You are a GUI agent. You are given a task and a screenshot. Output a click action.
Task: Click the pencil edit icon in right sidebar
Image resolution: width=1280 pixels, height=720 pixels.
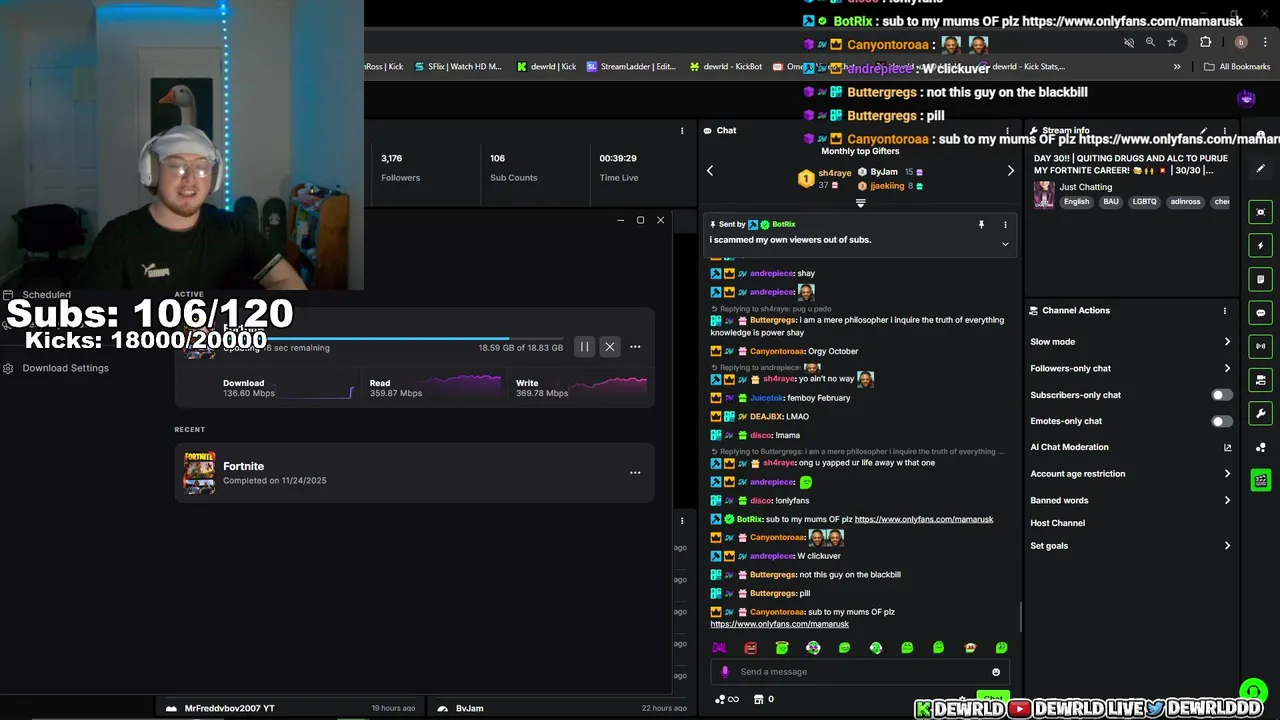point(1261,169)
